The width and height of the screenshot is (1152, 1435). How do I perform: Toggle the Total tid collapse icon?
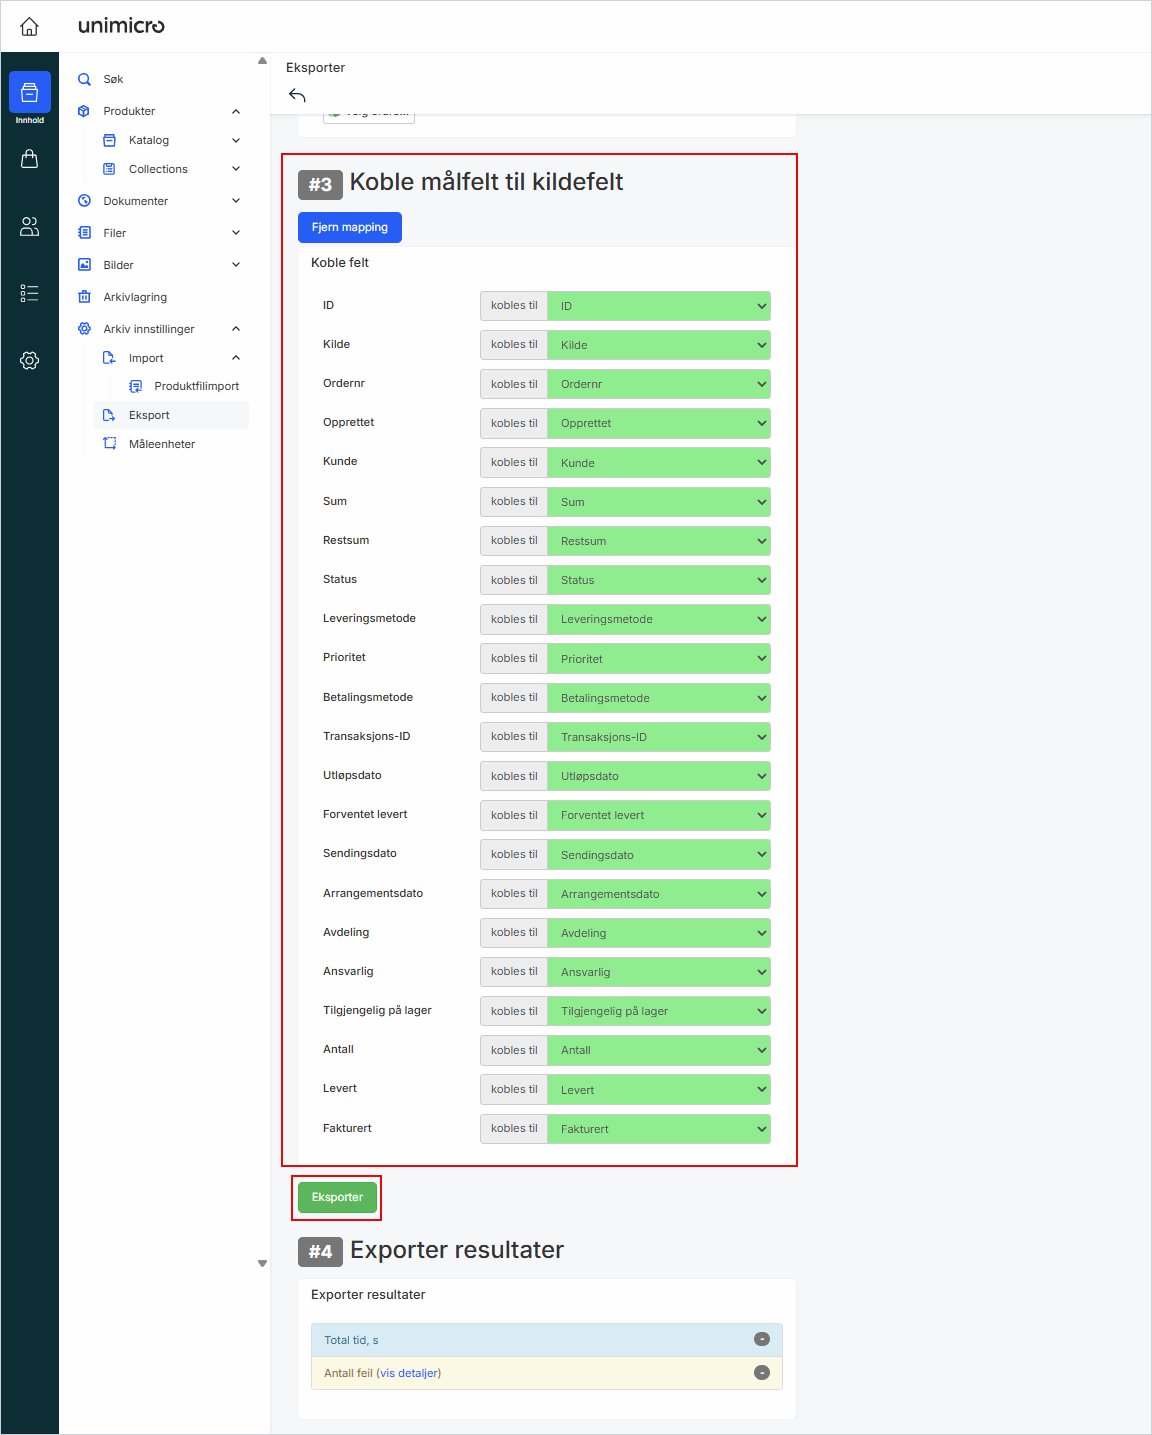[x=761, y=1339]
